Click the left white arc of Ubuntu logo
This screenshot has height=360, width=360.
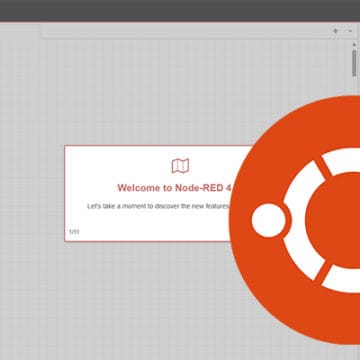click(x=302, y=220)
